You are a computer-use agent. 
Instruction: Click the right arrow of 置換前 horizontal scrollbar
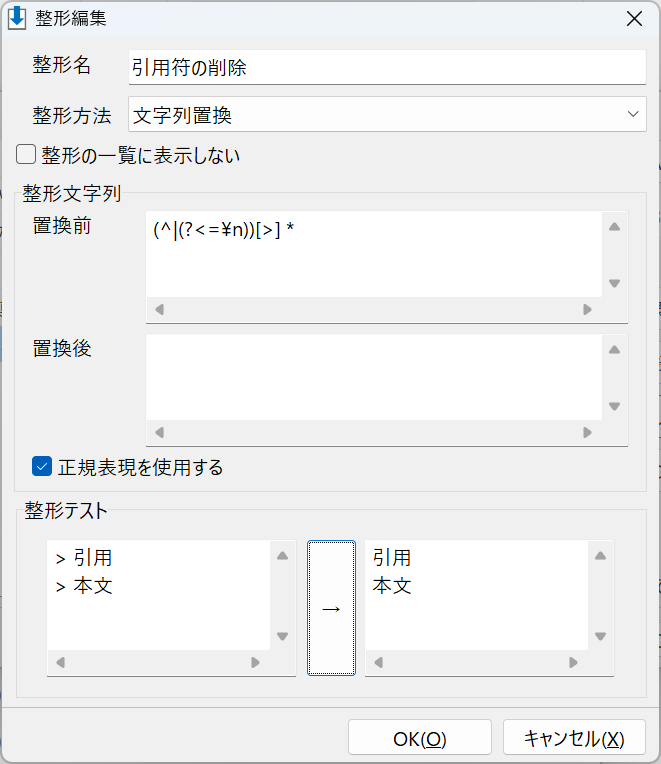587,309
